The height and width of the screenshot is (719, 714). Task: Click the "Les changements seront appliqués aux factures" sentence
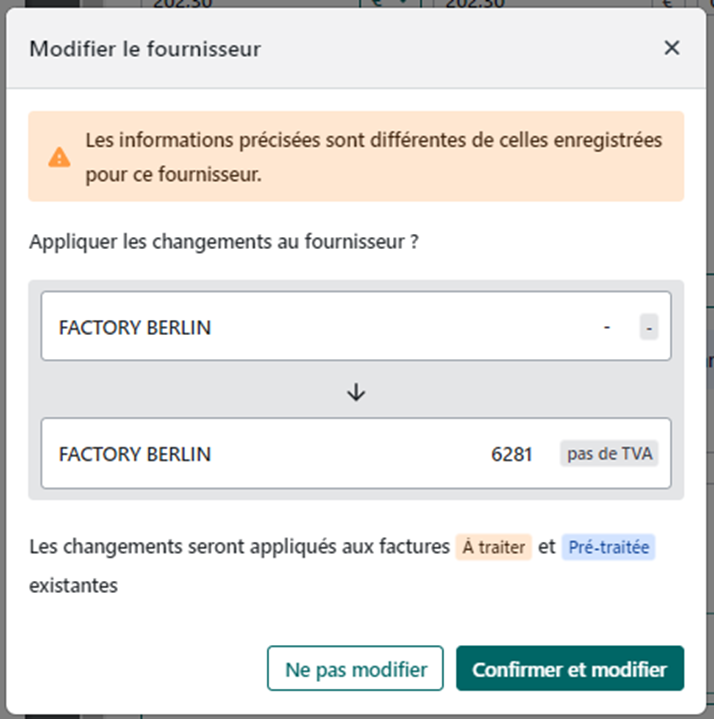[x=239, y=548]
